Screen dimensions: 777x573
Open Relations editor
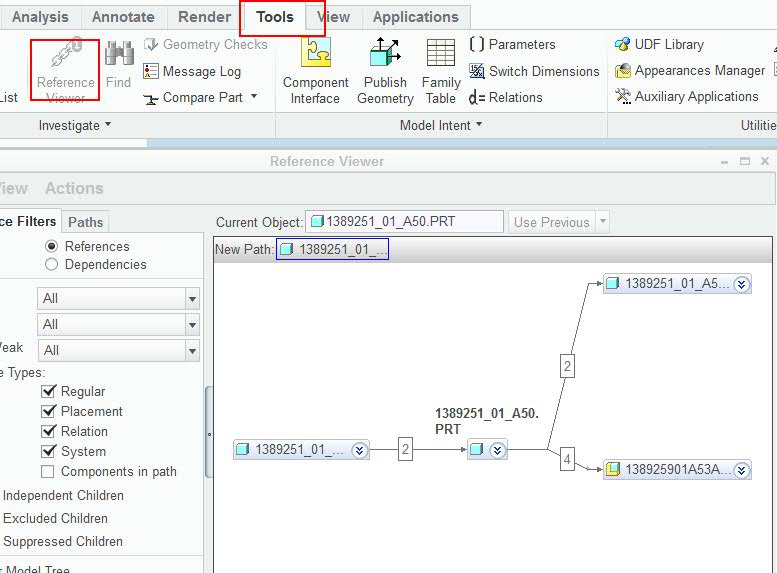505,98
